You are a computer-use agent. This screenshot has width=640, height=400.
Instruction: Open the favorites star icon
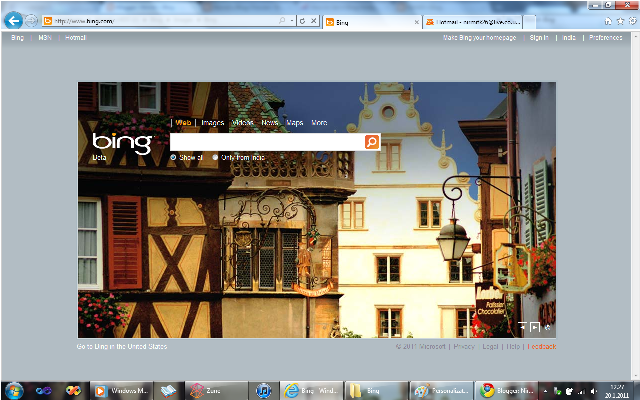coord(619,21)
